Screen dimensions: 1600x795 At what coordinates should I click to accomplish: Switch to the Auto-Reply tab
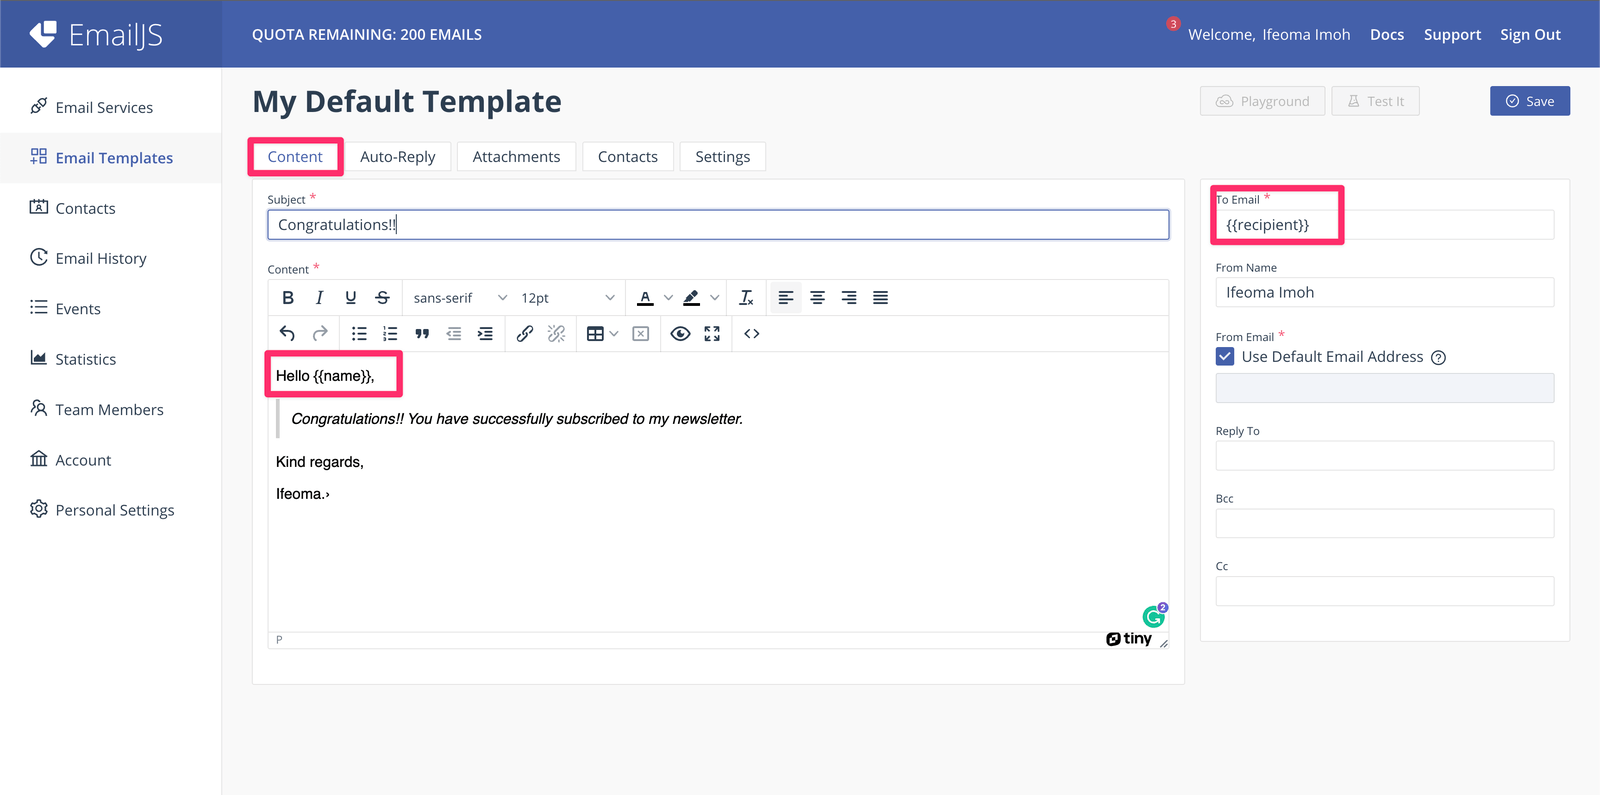point(398,157)
